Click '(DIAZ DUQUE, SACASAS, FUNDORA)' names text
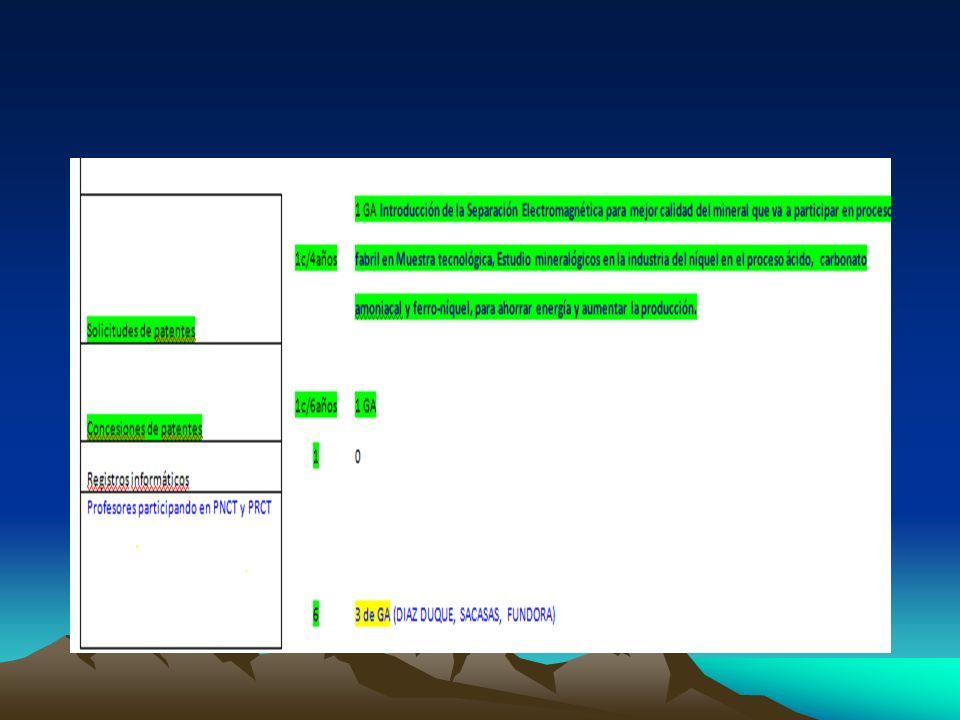Viewport: 960px width, 720px height. point(474,615)
